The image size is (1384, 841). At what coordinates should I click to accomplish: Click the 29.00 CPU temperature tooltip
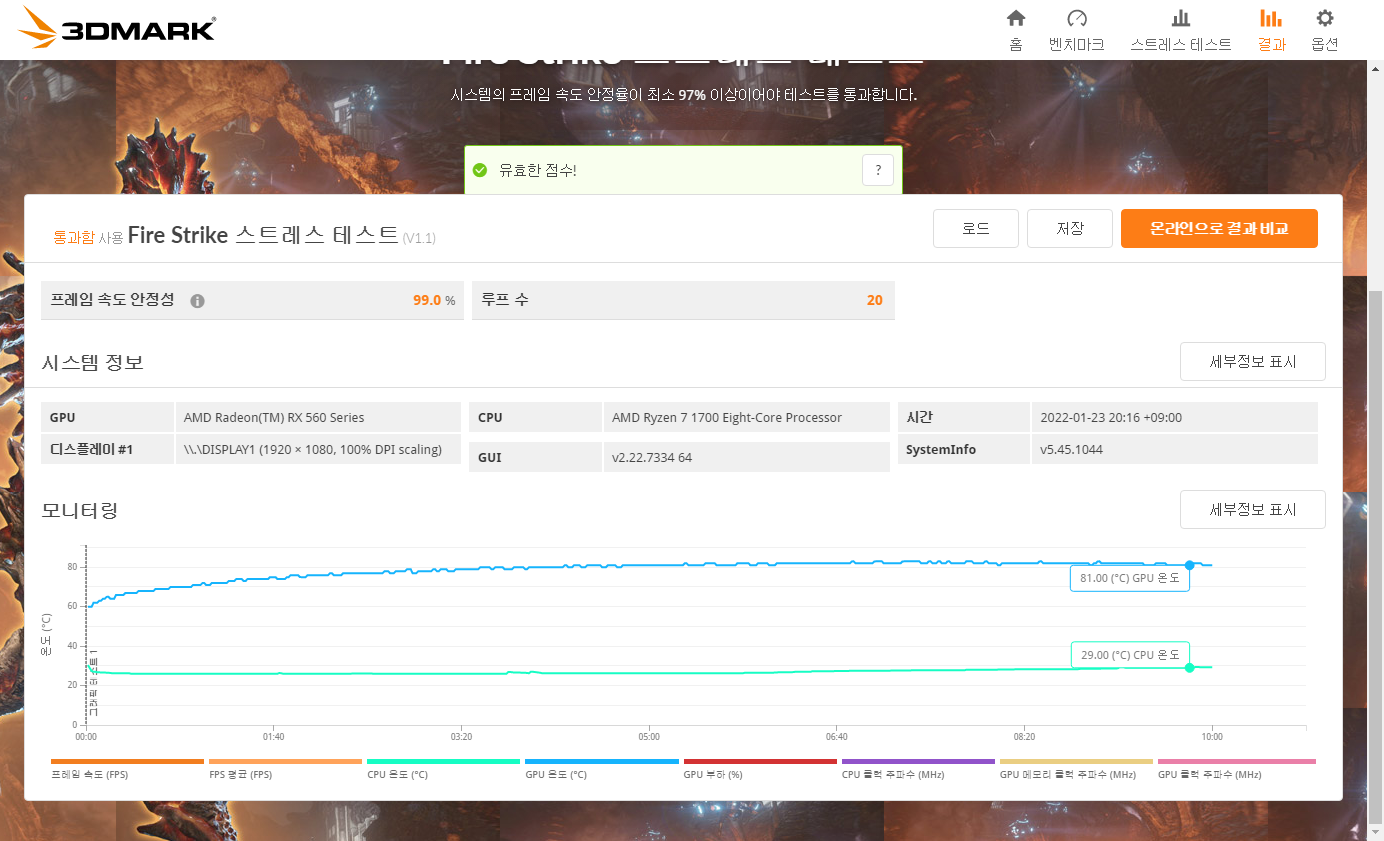pos(1130,655)
